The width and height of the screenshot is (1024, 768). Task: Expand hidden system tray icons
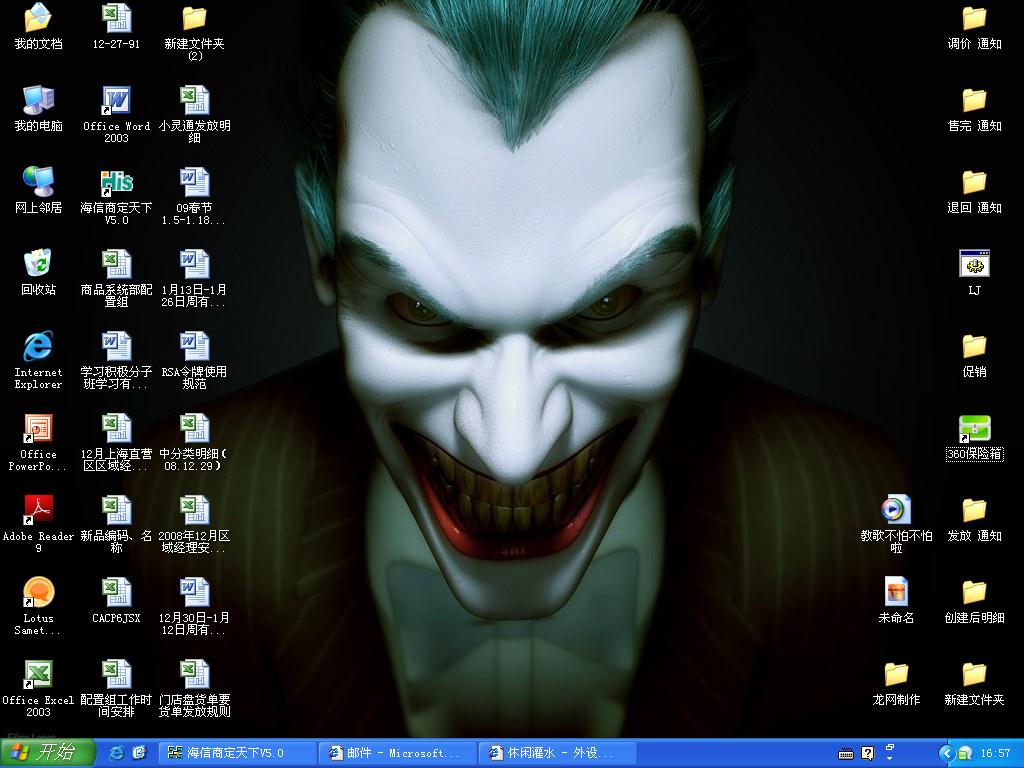pyautogui.click(x=946, y=754)
